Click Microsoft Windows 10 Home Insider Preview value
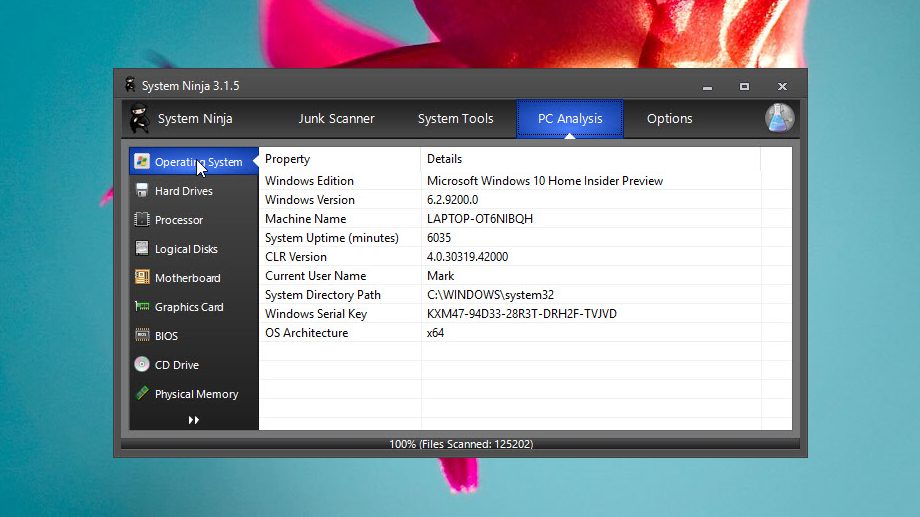The image size is (920, 517). tap(544, 181)
